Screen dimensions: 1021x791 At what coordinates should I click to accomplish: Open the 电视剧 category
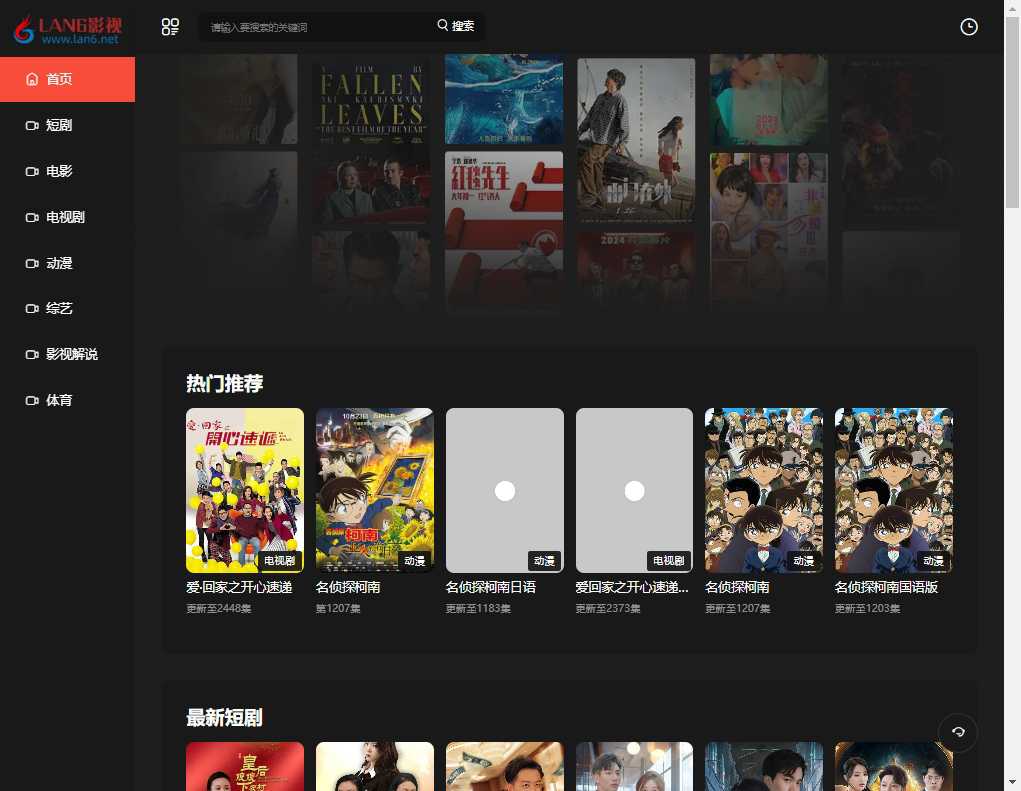tap(68, 217)
